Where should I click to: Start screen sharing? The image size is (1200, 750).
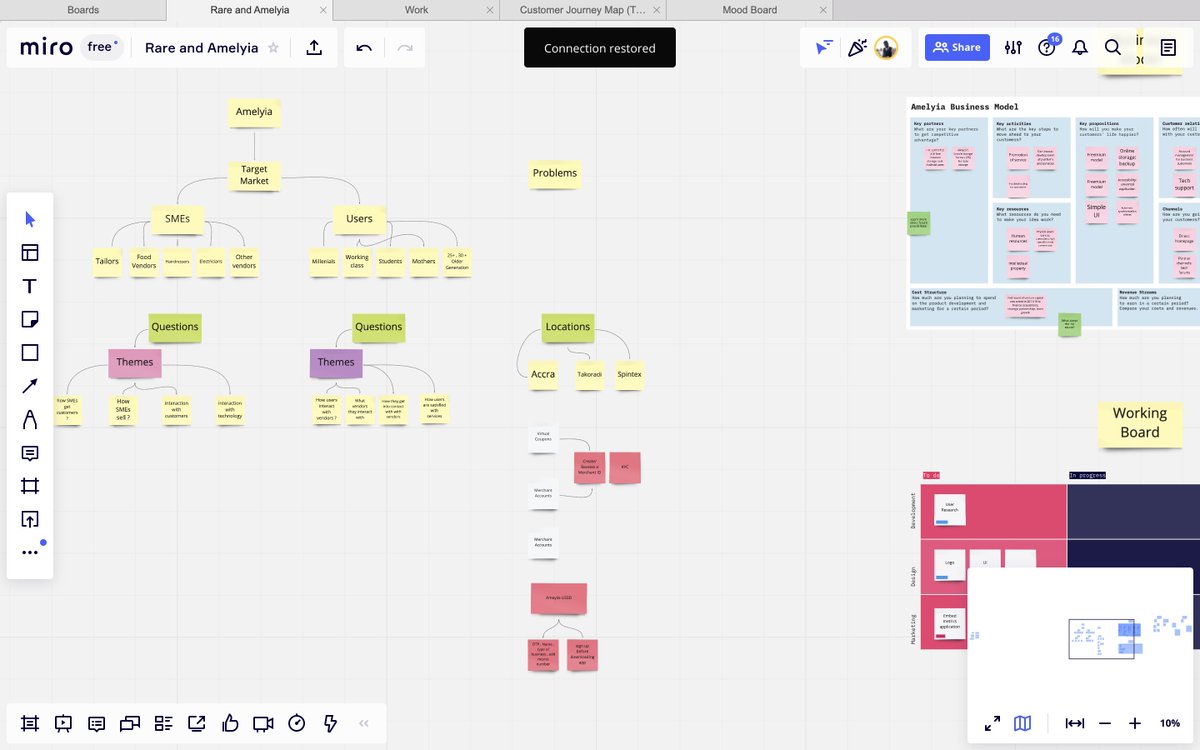click(x=197, y=723)
